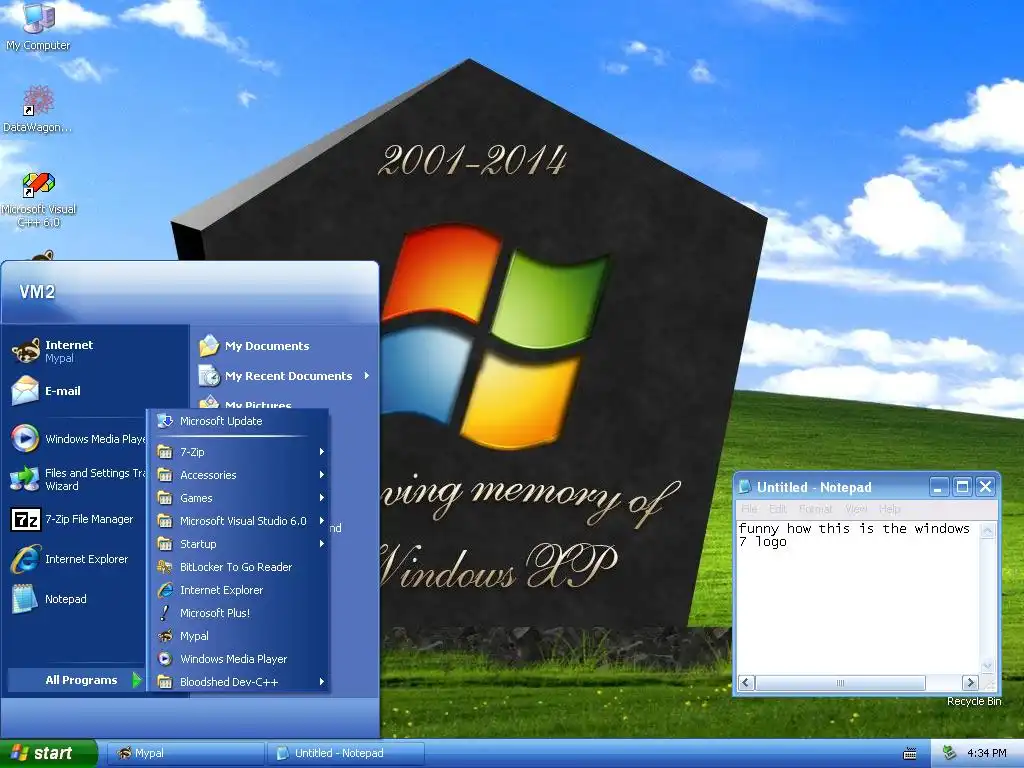Click the on-screen keyboard tray icon
1024x768 pixels.
tap(909, 754)
